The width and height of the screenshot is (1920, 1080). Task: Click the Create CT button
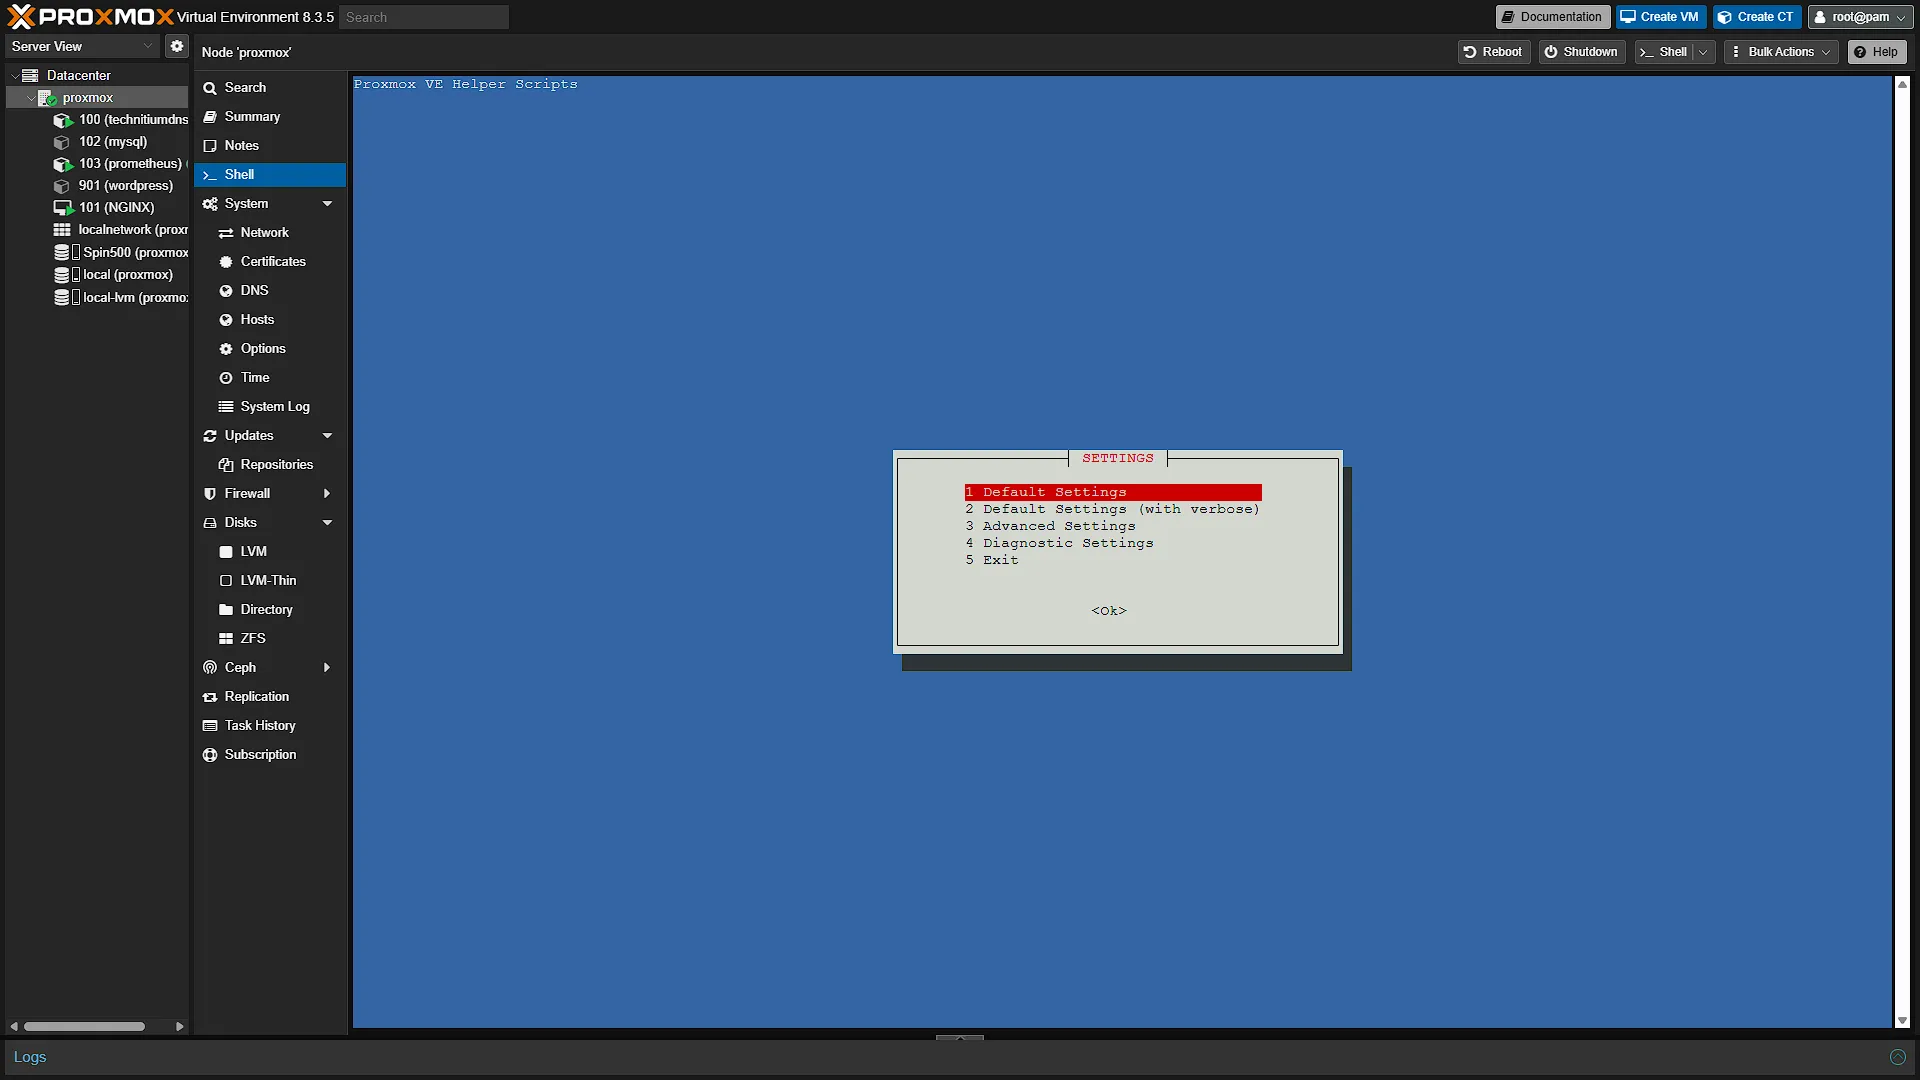pos(1757,17)
